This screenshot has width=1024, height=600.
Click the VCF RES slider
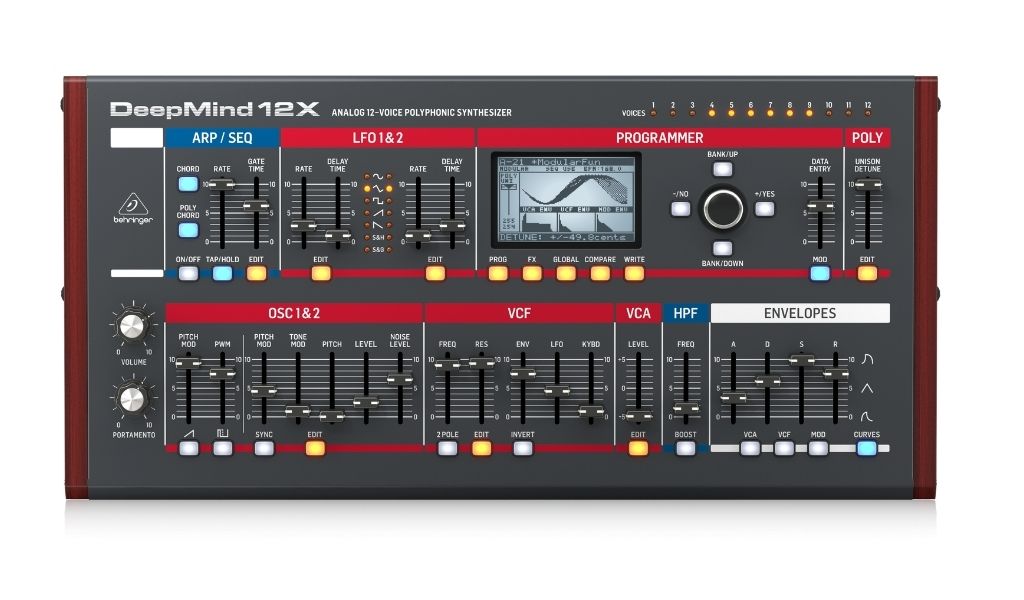(x=481, y=388)
